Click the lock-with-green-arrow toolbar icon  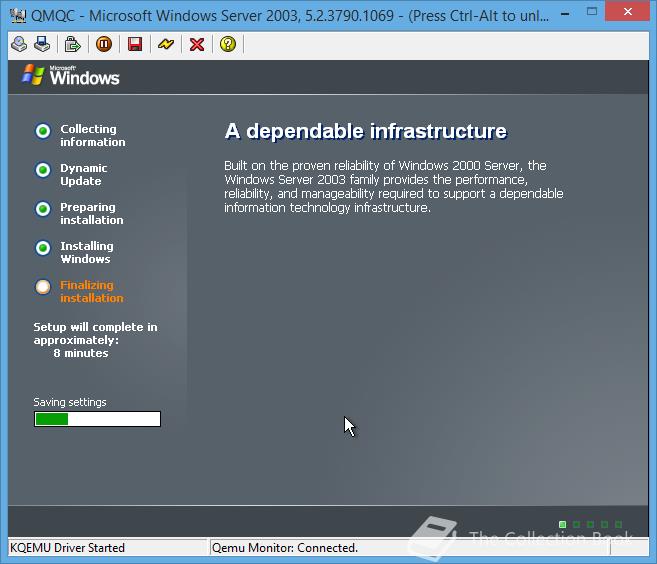tap(72, 44)
